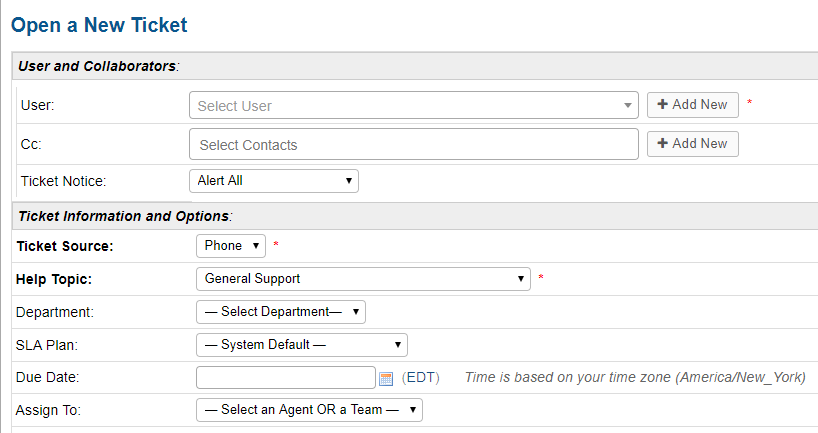Click the plus icon on Cc Add New
Screen dimensions: 818x433
tap(661, 144)
